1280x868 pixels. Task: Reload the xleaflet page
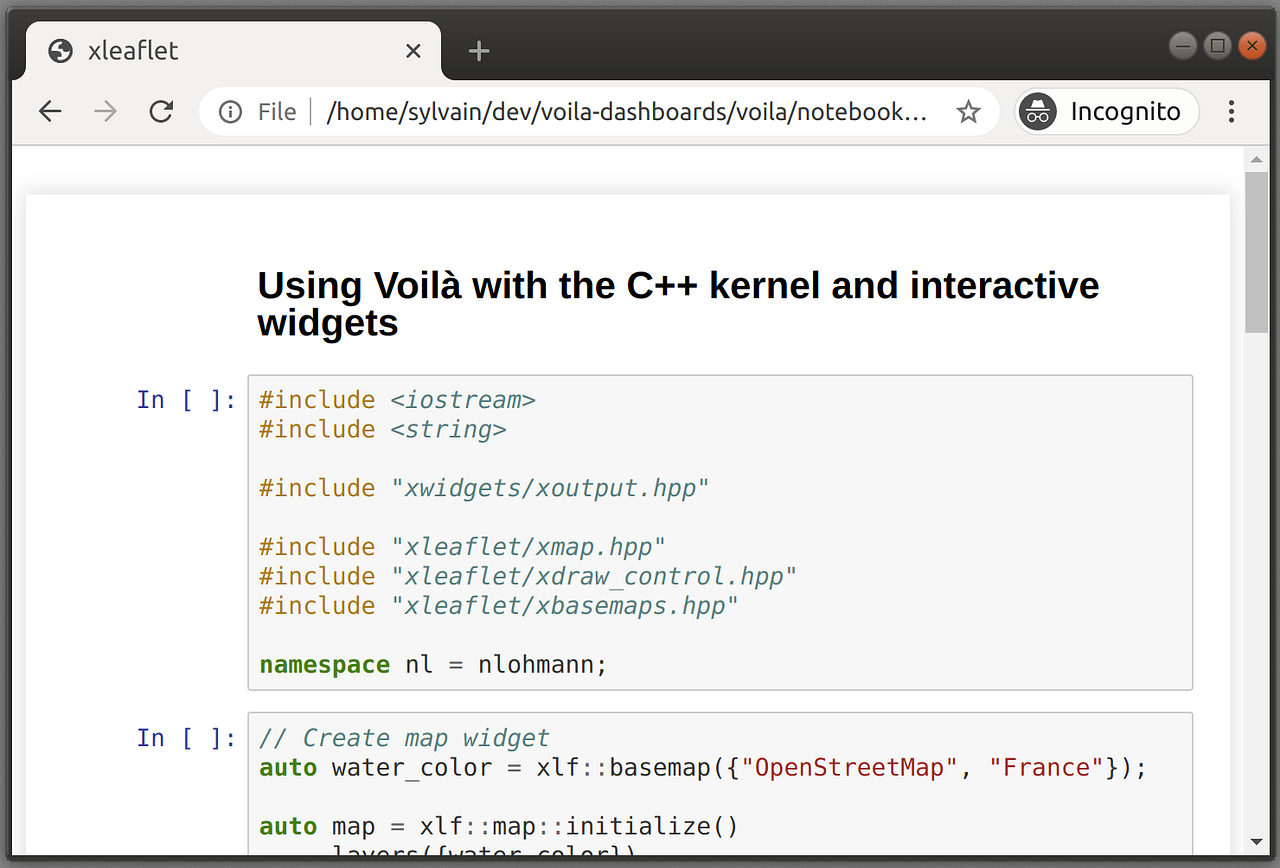161,111
